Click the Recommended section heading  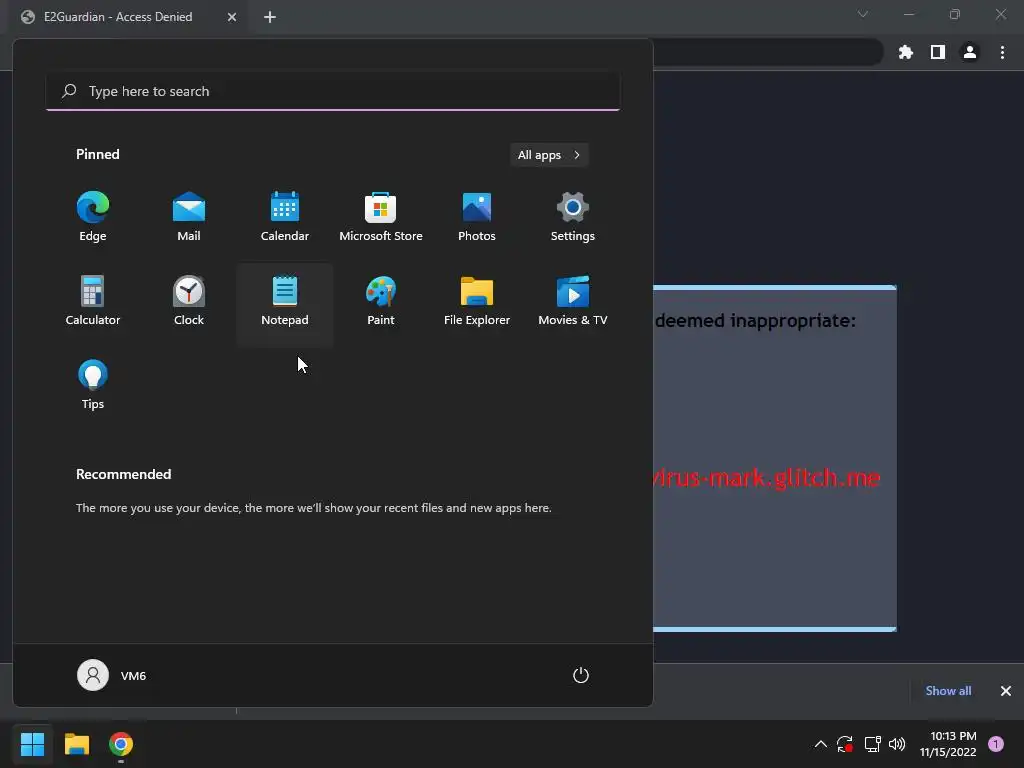click(x=123, y=475)
